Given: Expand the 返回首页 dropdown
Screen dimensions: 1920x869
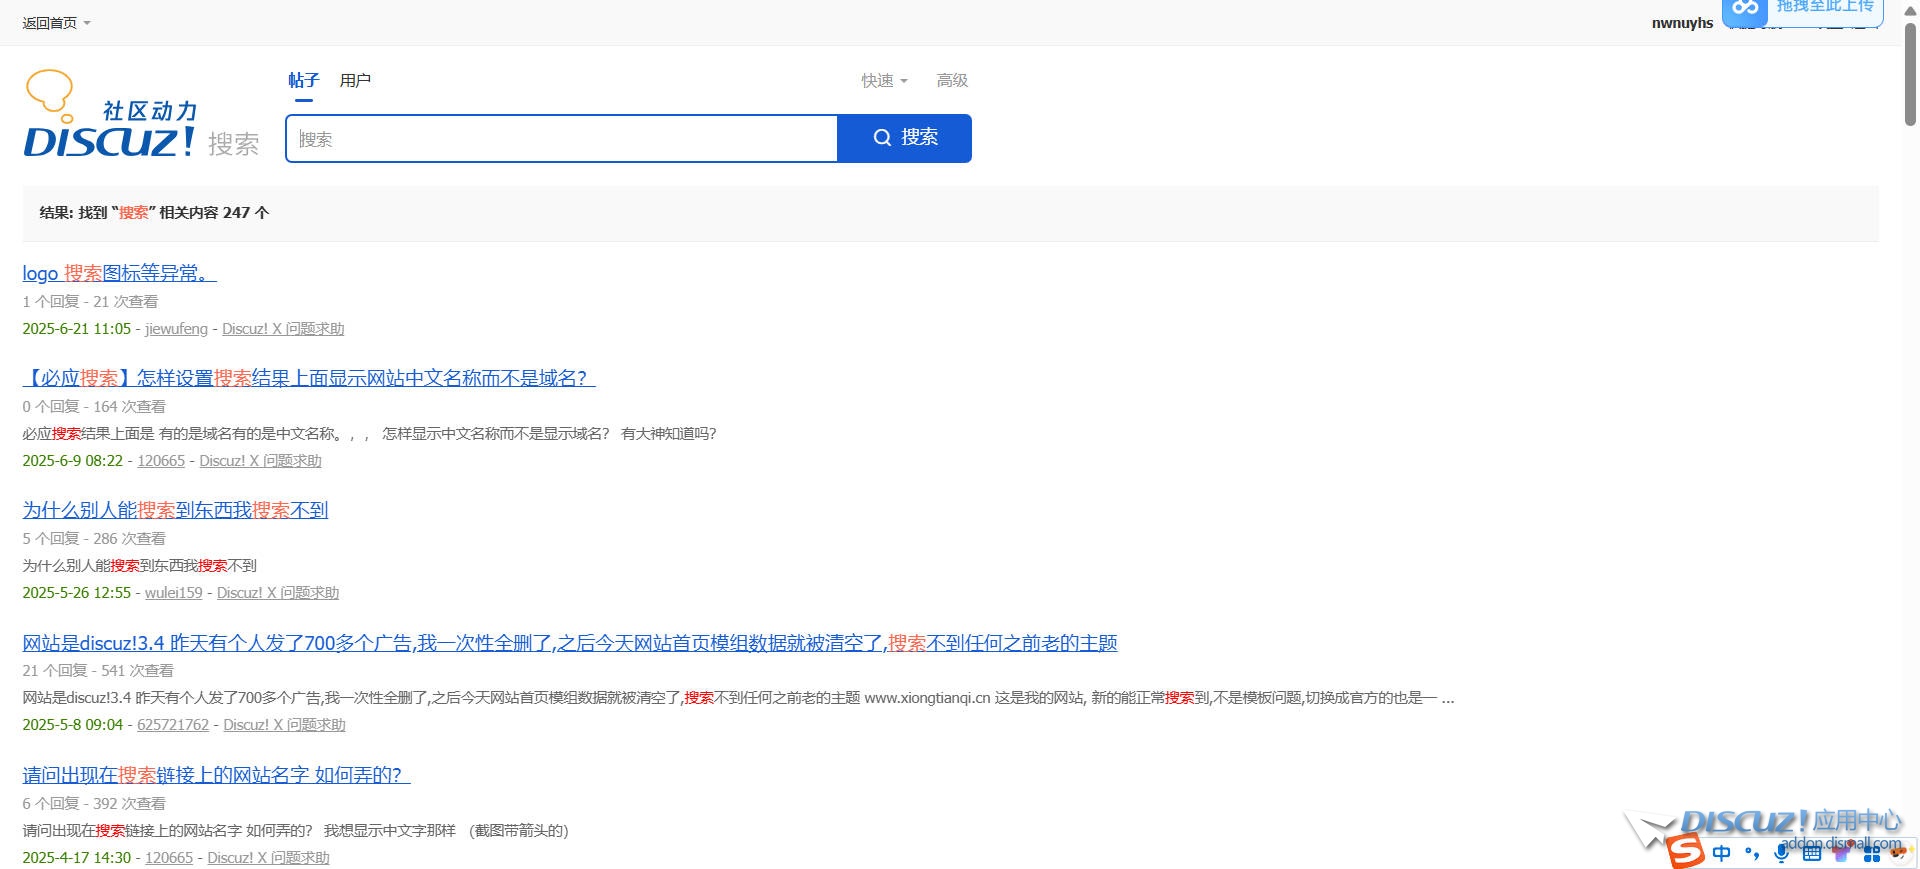Looking at the screenshot, I should 56,23.
